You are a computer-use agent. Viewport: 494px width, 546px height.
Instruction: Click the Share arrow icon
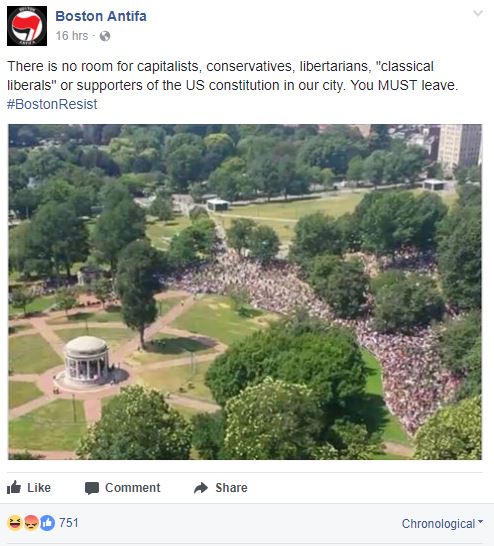(x=201, y=488)
